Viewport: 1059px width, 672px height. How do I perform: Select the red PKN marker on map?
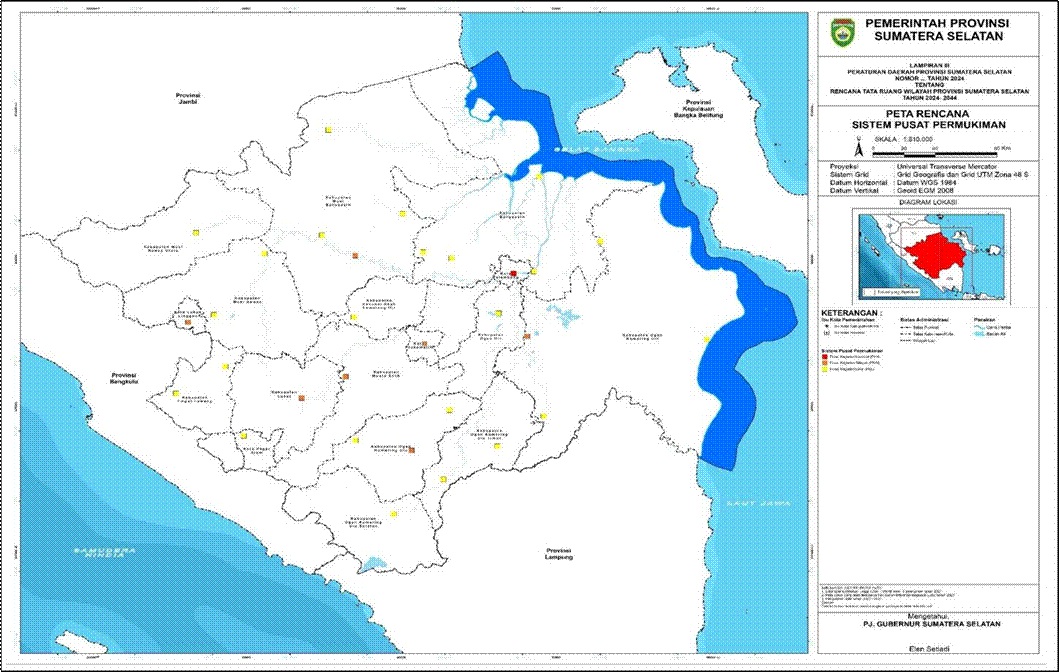514,273
